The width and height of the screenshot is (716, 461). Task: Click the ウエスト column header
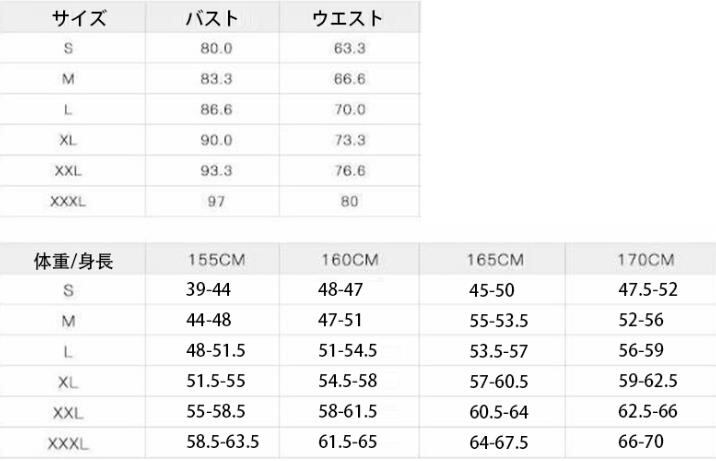348,18
